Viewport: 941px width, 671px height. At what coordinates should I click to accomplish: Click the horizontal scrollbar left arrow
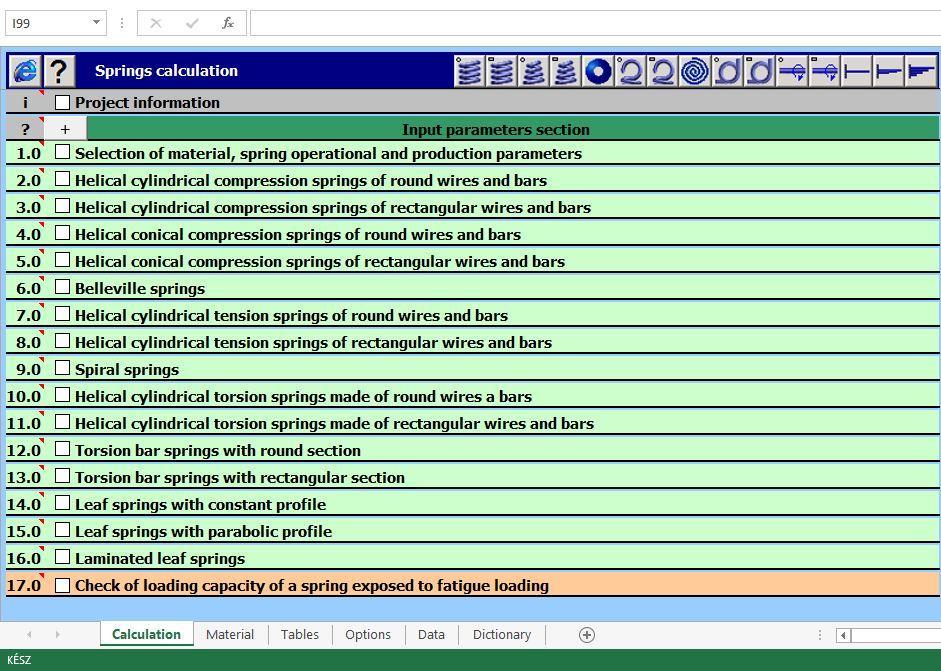coord(843,635)
